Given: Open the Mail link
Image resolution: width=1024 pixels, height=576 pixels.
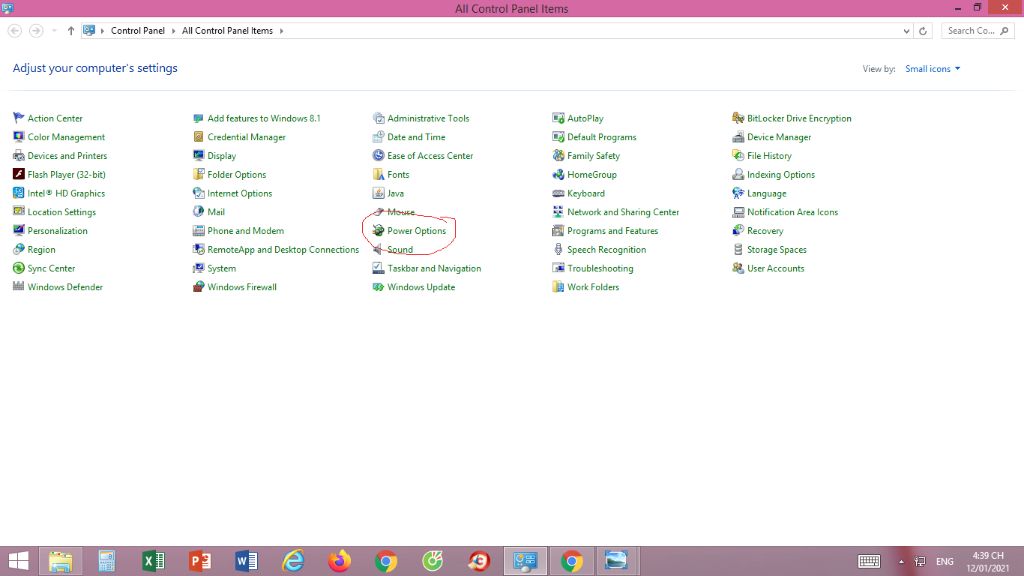Looking at the screenshot, I should pos(216,212).
